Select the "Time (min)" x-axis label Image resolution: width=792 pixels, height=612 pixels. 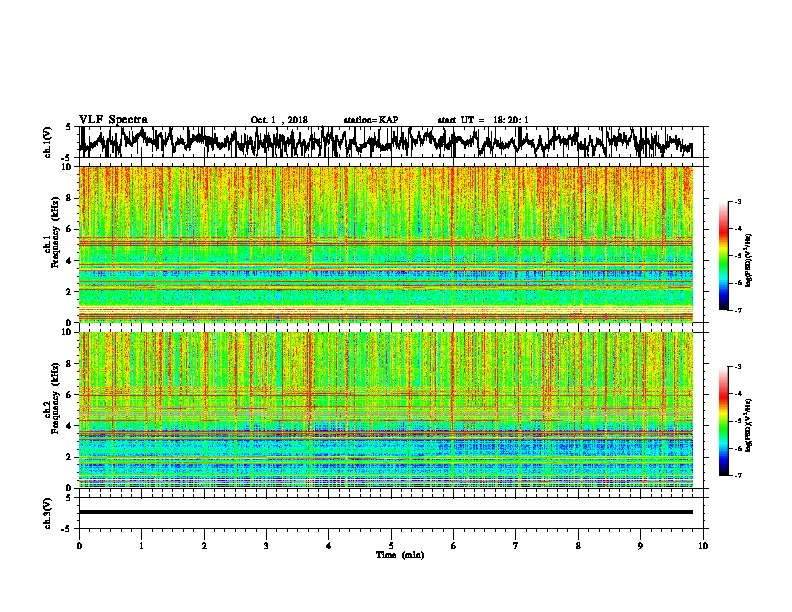coord(400,555)
